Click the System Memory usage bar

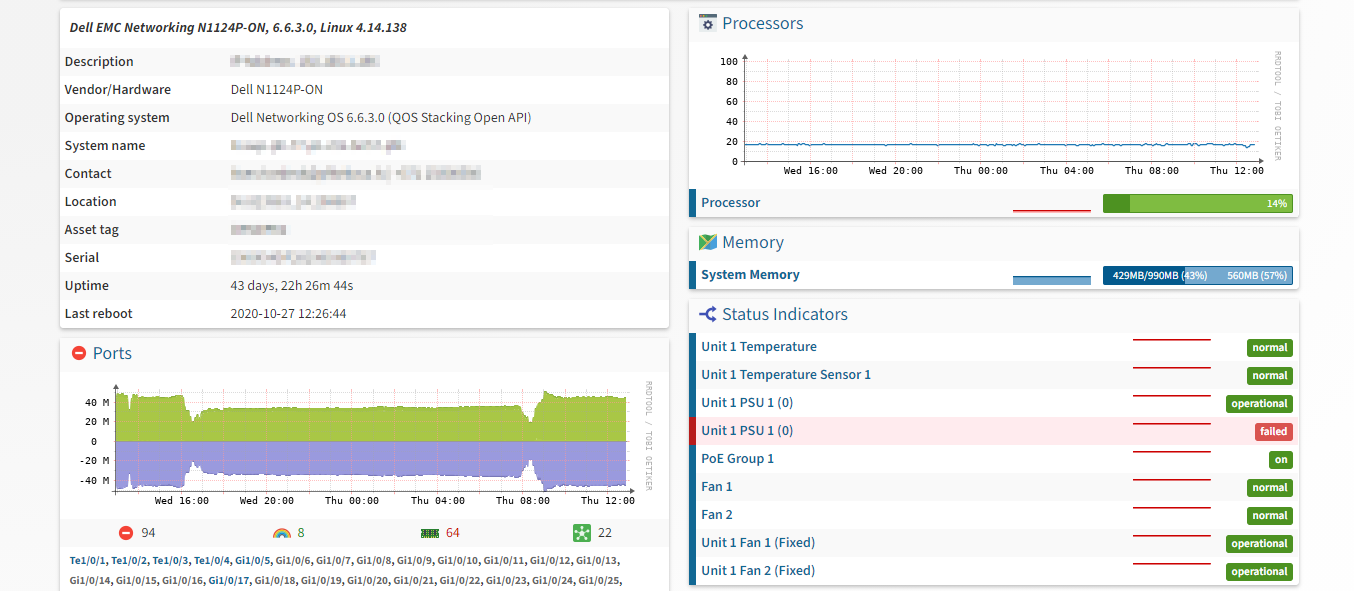[x=1197, y=275]
